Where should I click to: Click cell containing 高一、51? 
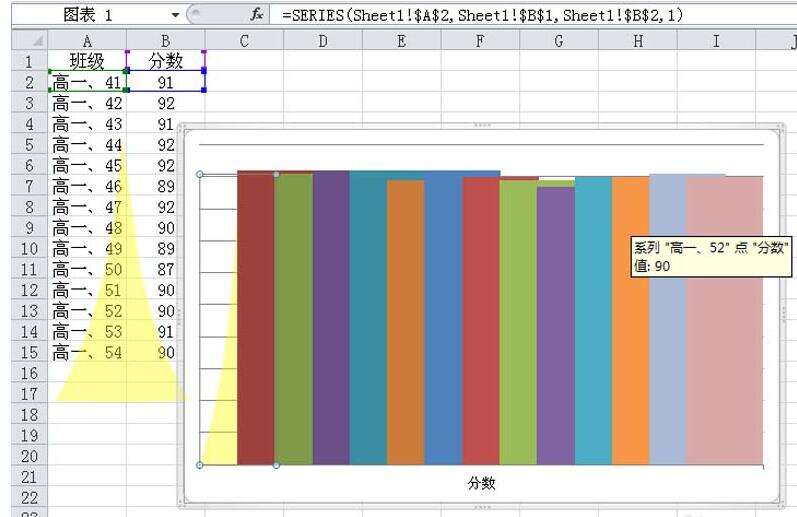pyautogui.click(x=87, y=290)
